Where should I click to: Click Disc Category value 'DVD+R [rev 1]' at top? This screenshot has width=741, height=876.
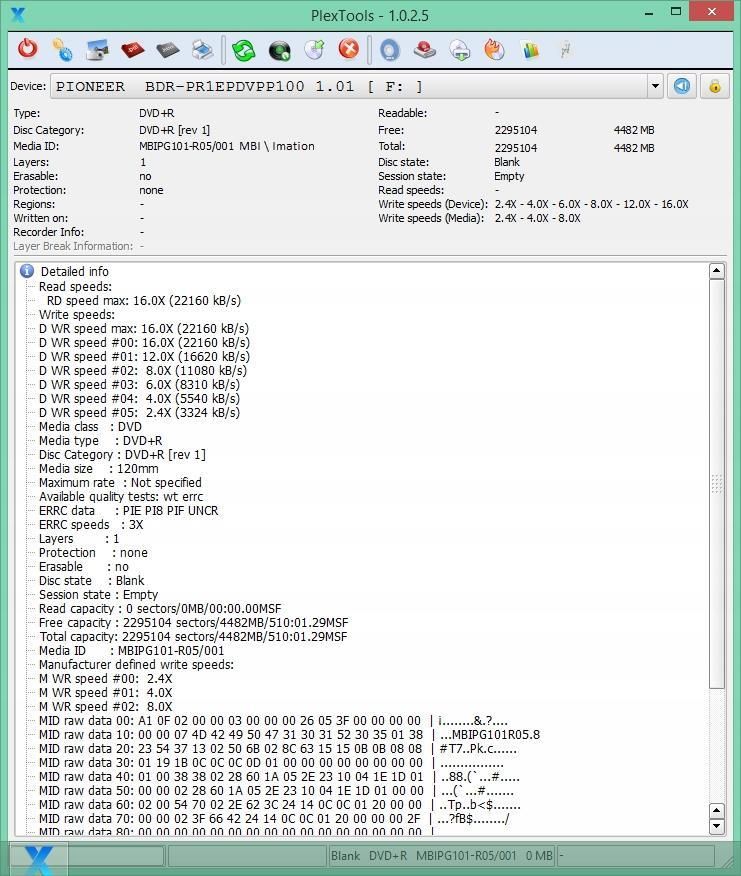pos(174,130)
